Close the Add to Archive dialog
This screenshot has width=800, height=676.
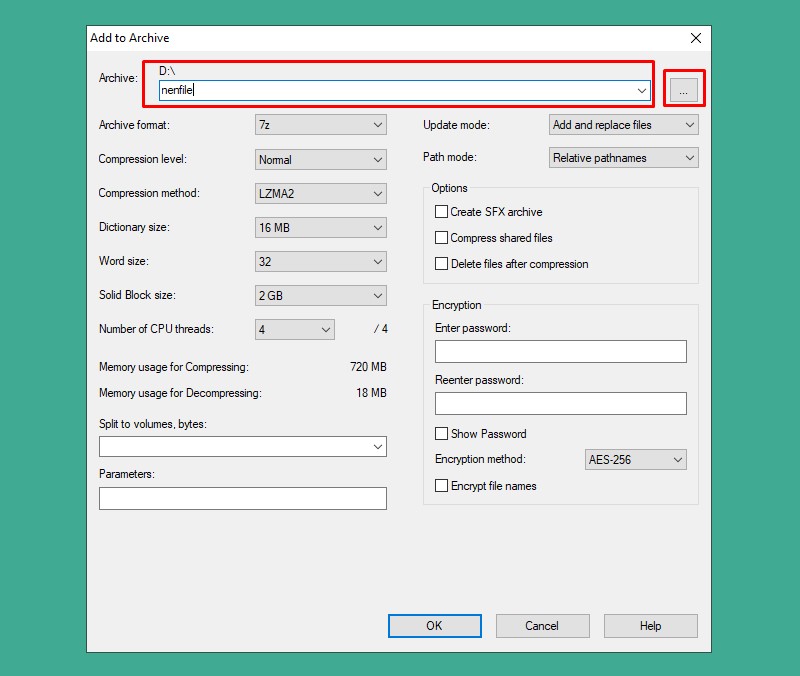696,38
